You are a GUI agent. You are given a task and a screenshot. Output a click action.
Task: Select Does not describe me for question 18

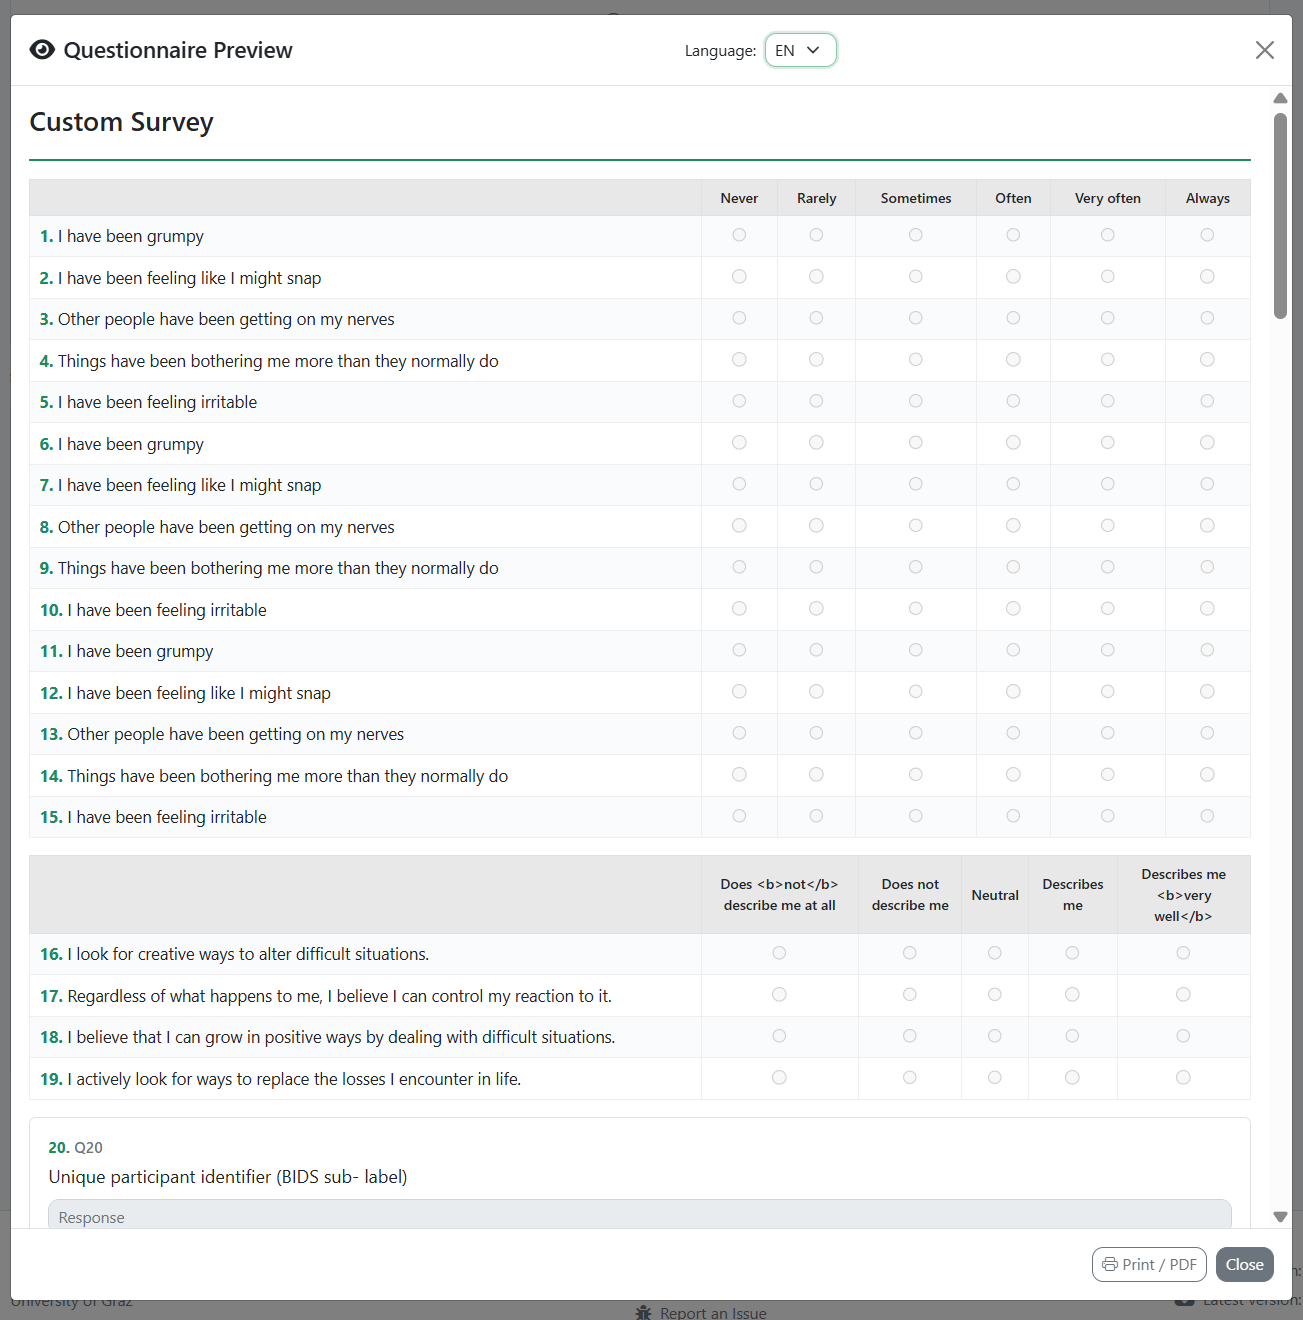click(x=909, y=1036)
